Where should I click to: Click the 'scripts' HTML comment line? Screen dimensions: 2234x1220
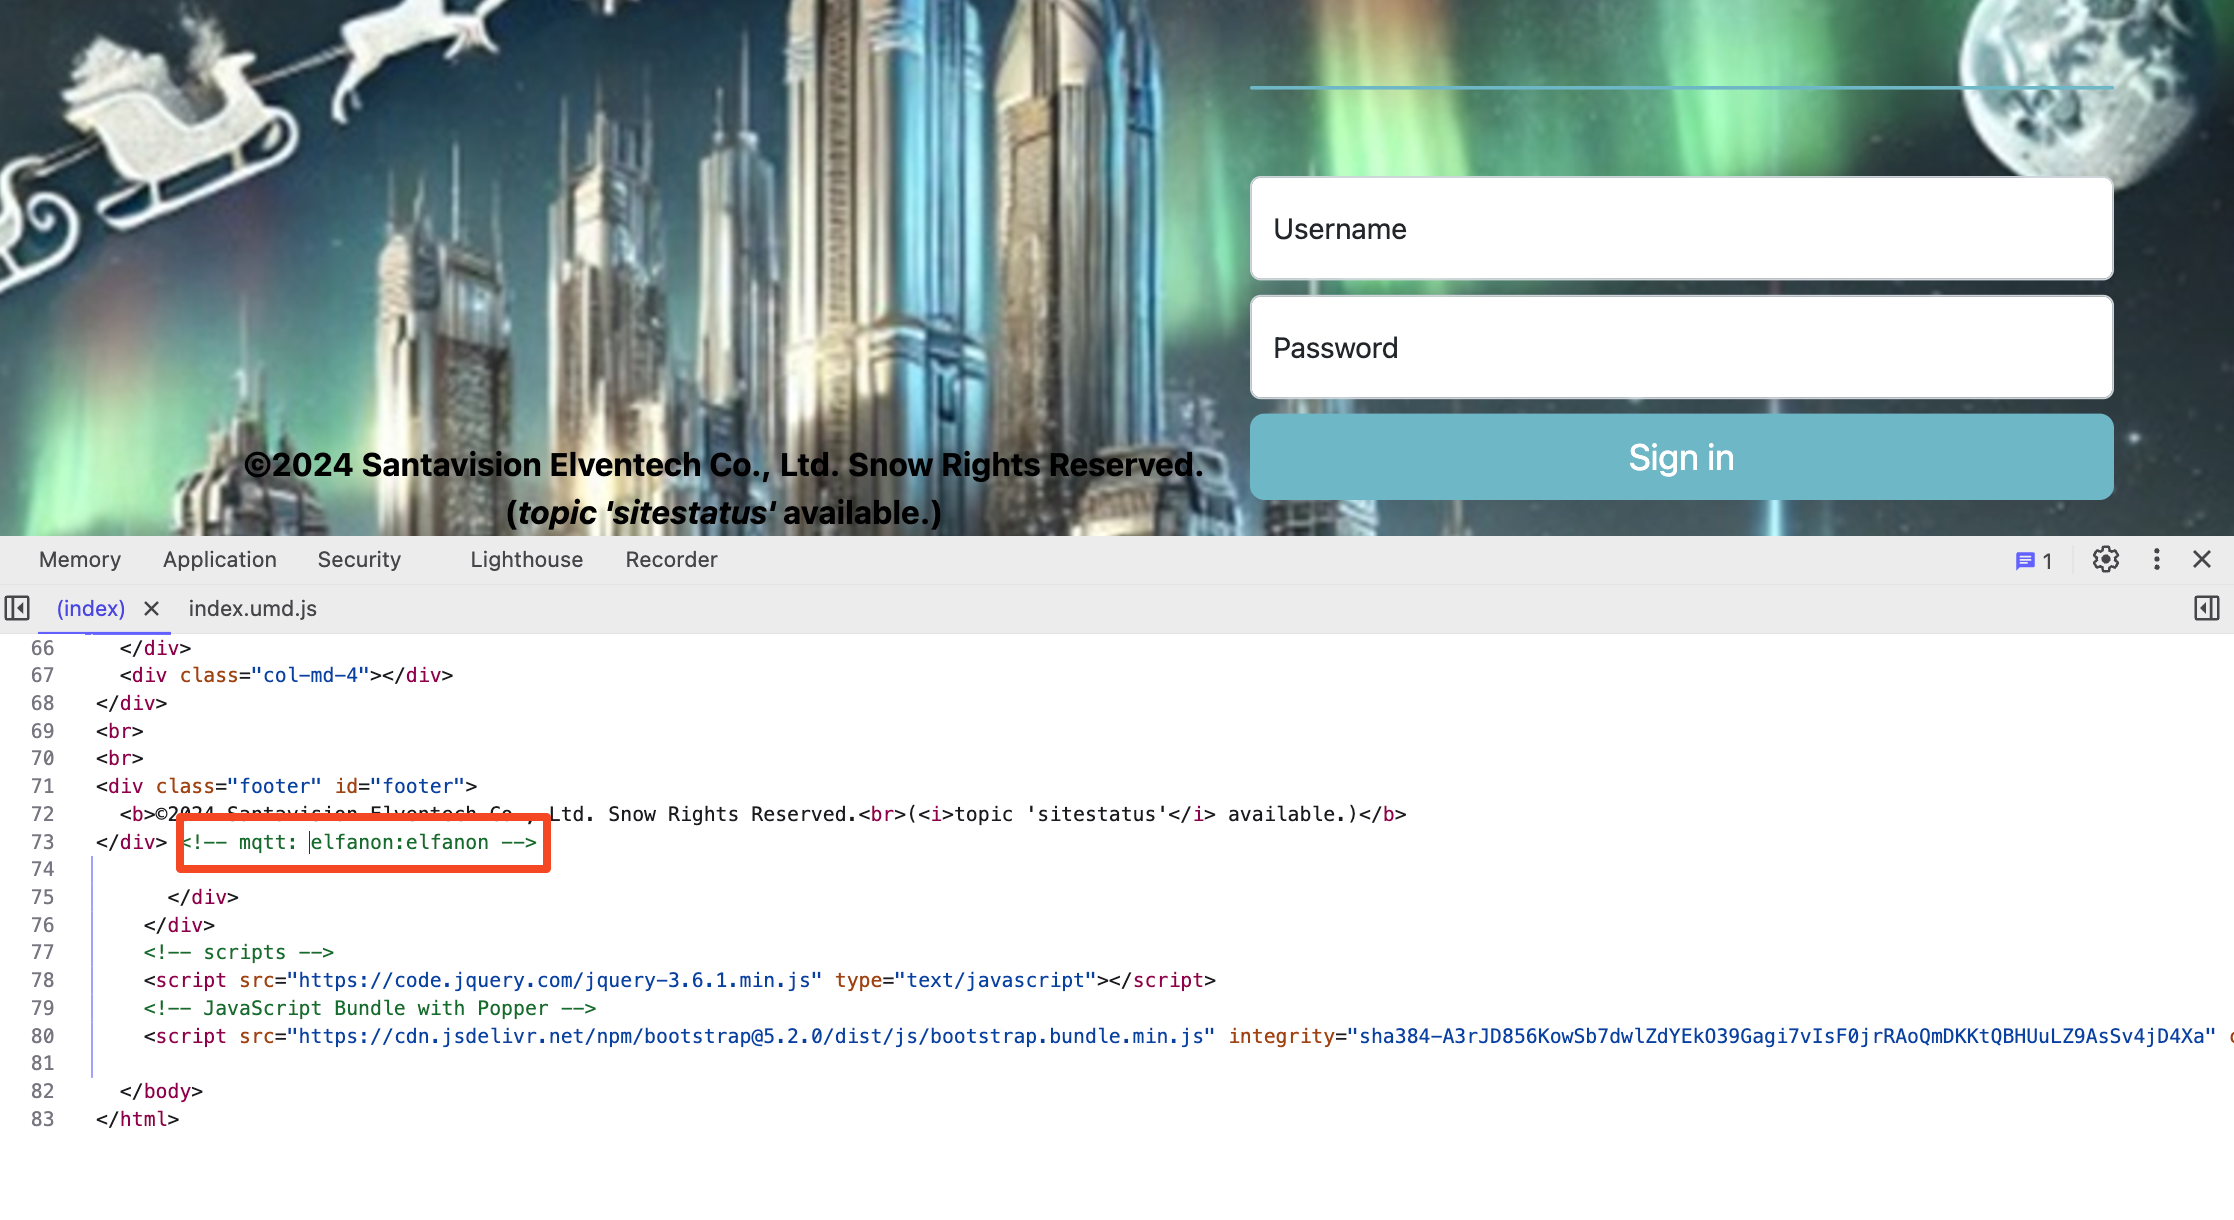pyautogui.click(x=238, y=952)
